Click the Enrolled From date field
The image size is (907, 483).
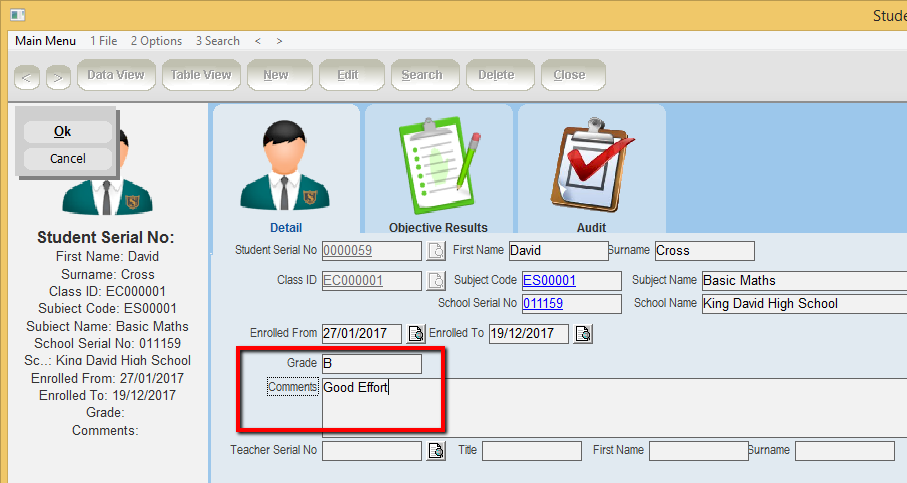point(361,334)
